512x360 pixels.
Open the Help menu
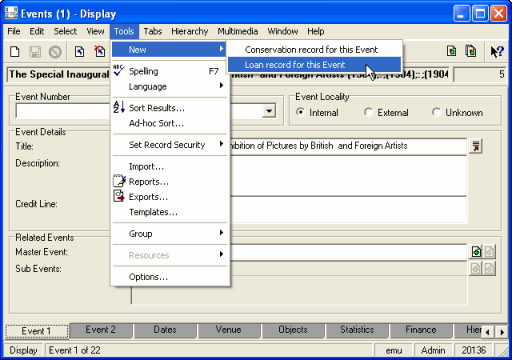316,31
